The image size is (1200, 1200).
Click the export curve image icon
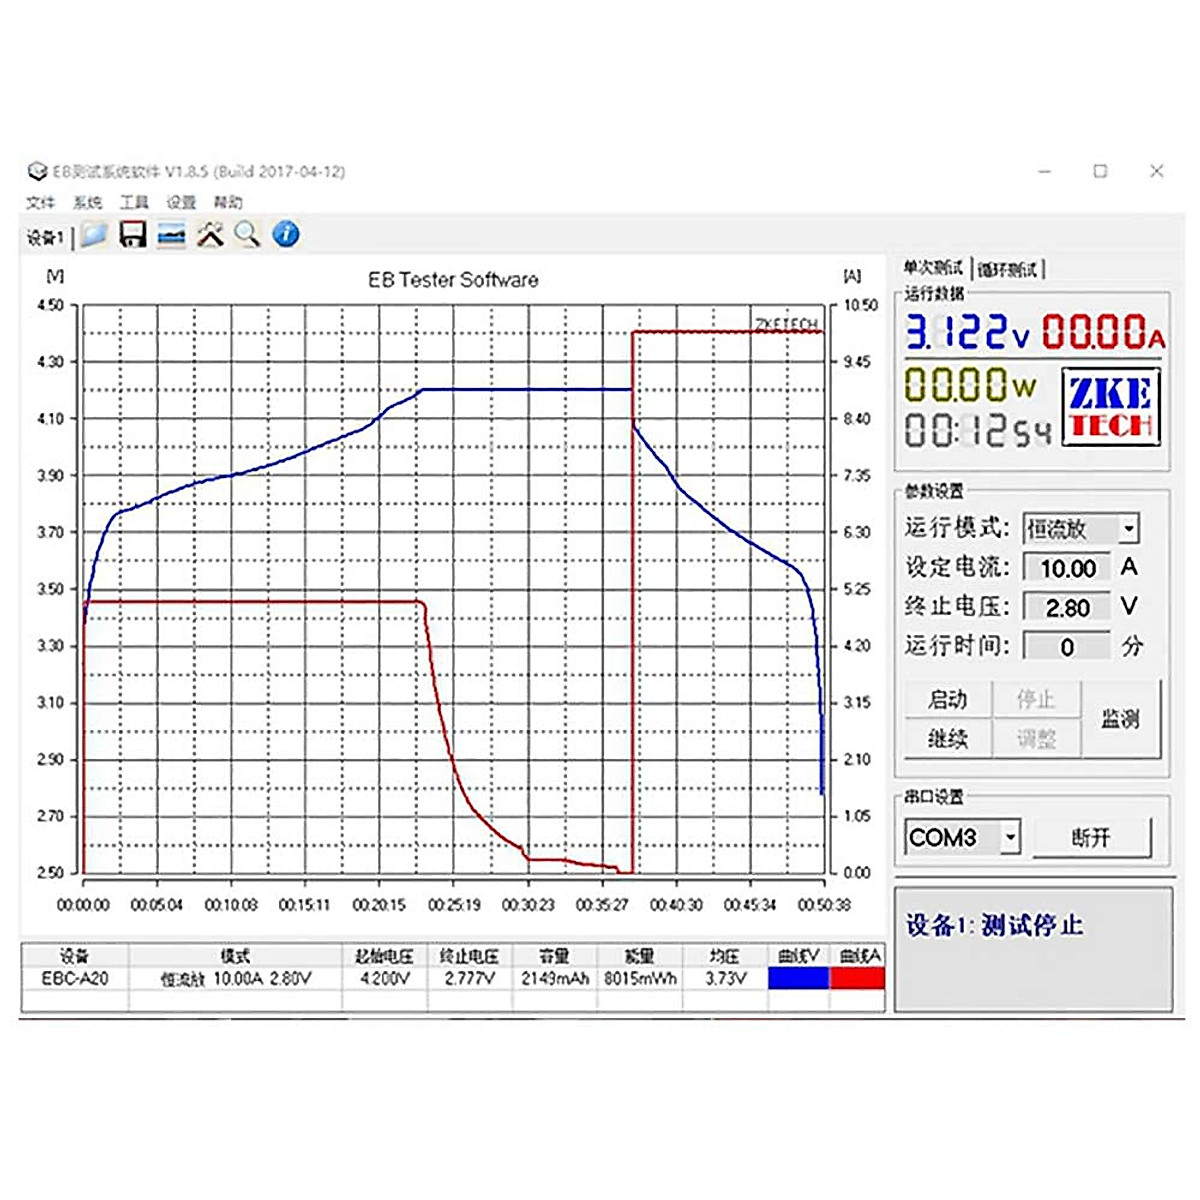pos(172,233)
